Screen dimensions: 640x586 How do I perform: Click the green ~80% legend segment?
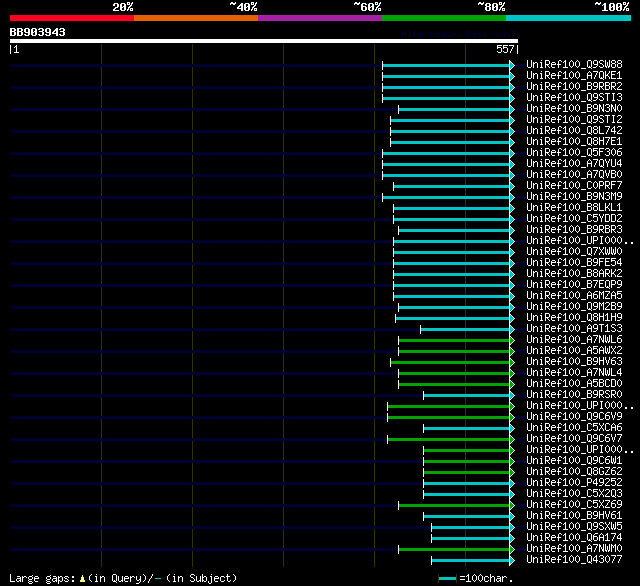(444, 18)
